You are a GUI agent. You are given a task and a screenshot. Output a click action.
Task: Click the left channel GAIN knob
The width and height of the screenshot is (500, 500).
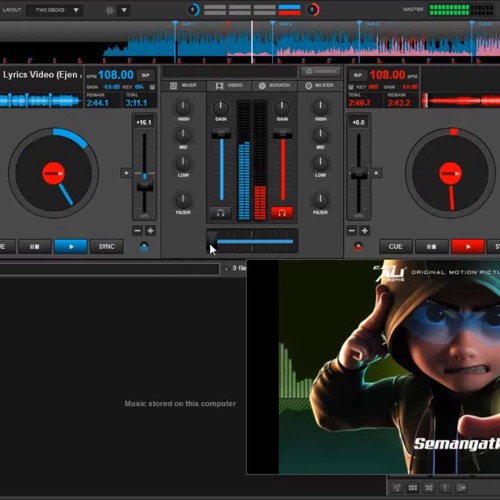(221, 108)
